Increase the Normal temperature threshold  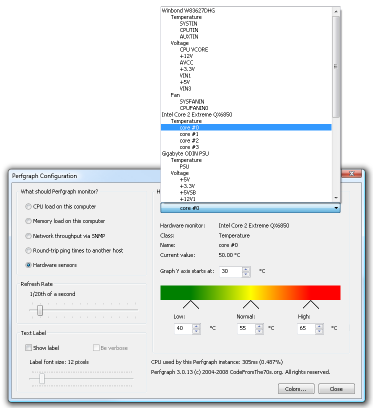tap(259, 326)
